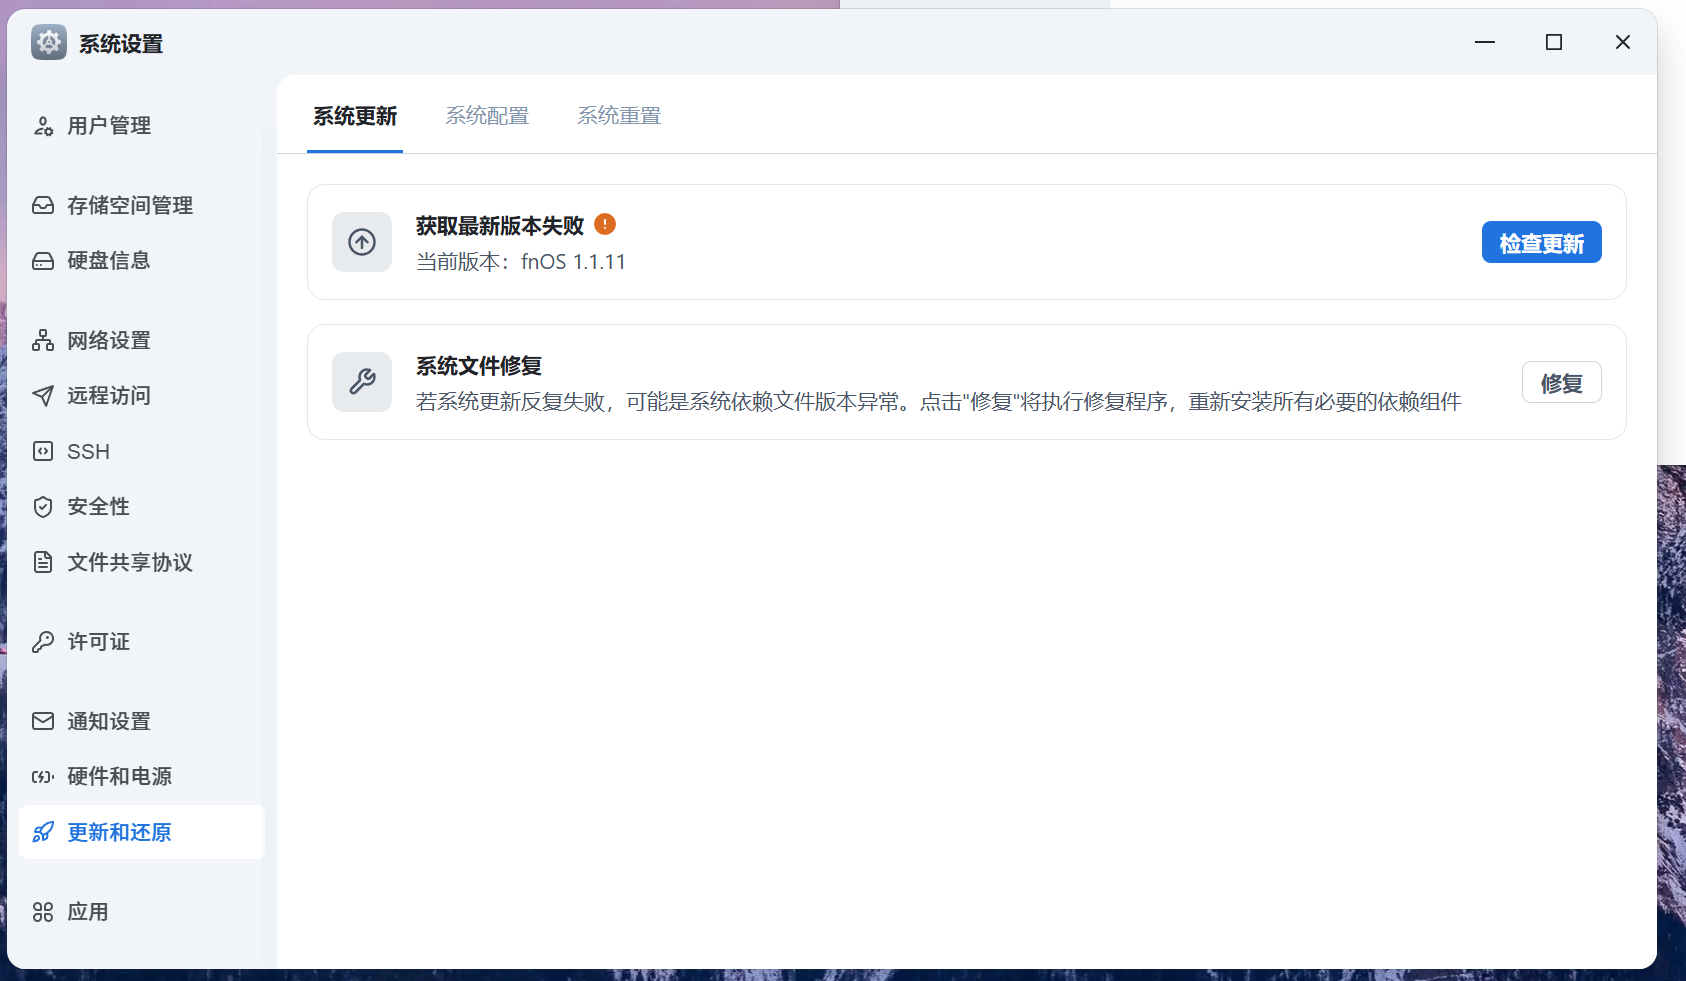Click the 许可证 license key icon
Screen dimensions: 1686x981
pos(43,641)
